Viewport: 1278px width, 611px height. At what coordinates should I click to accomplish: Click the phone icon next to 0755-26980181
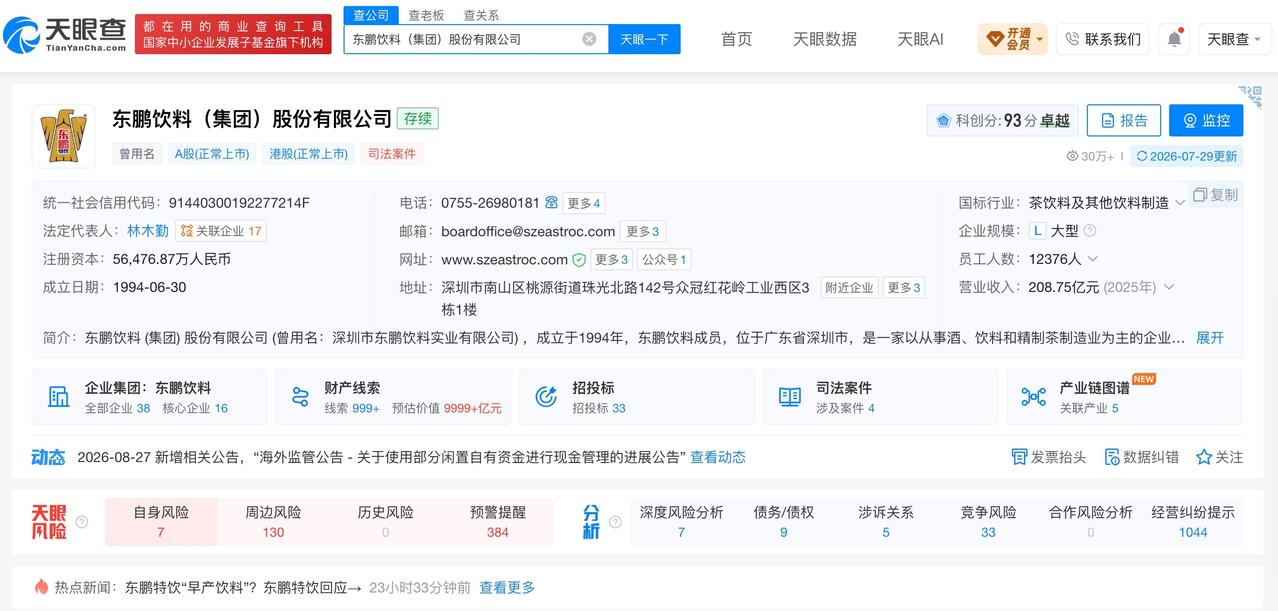click(x=551, y=203)
